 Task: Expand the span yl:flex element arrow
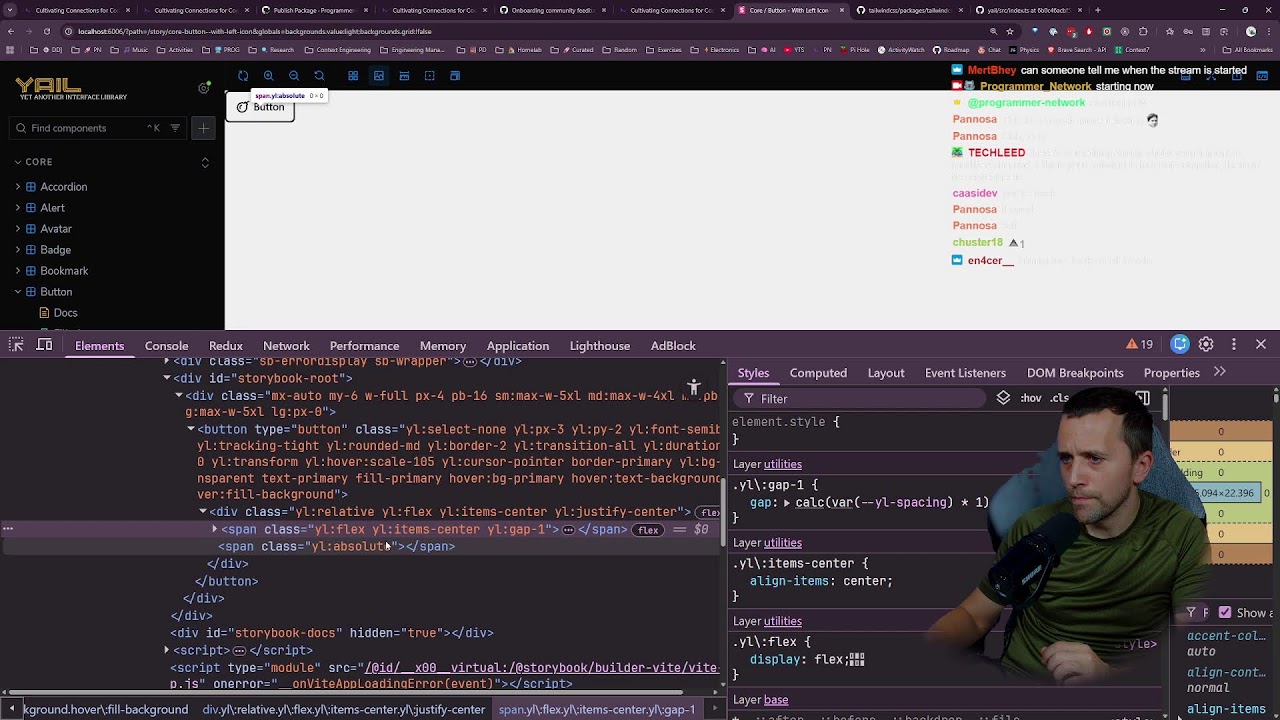[214, 530]
